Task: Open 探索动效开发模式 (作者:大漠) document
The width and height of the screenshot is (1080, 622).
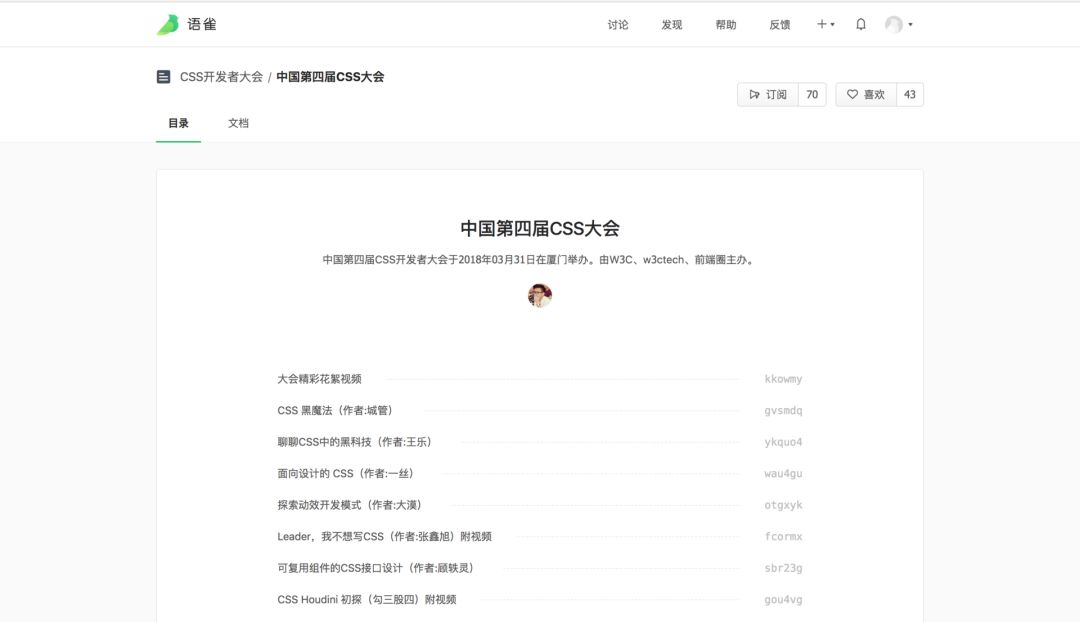Action: click(x=349, y=505)
